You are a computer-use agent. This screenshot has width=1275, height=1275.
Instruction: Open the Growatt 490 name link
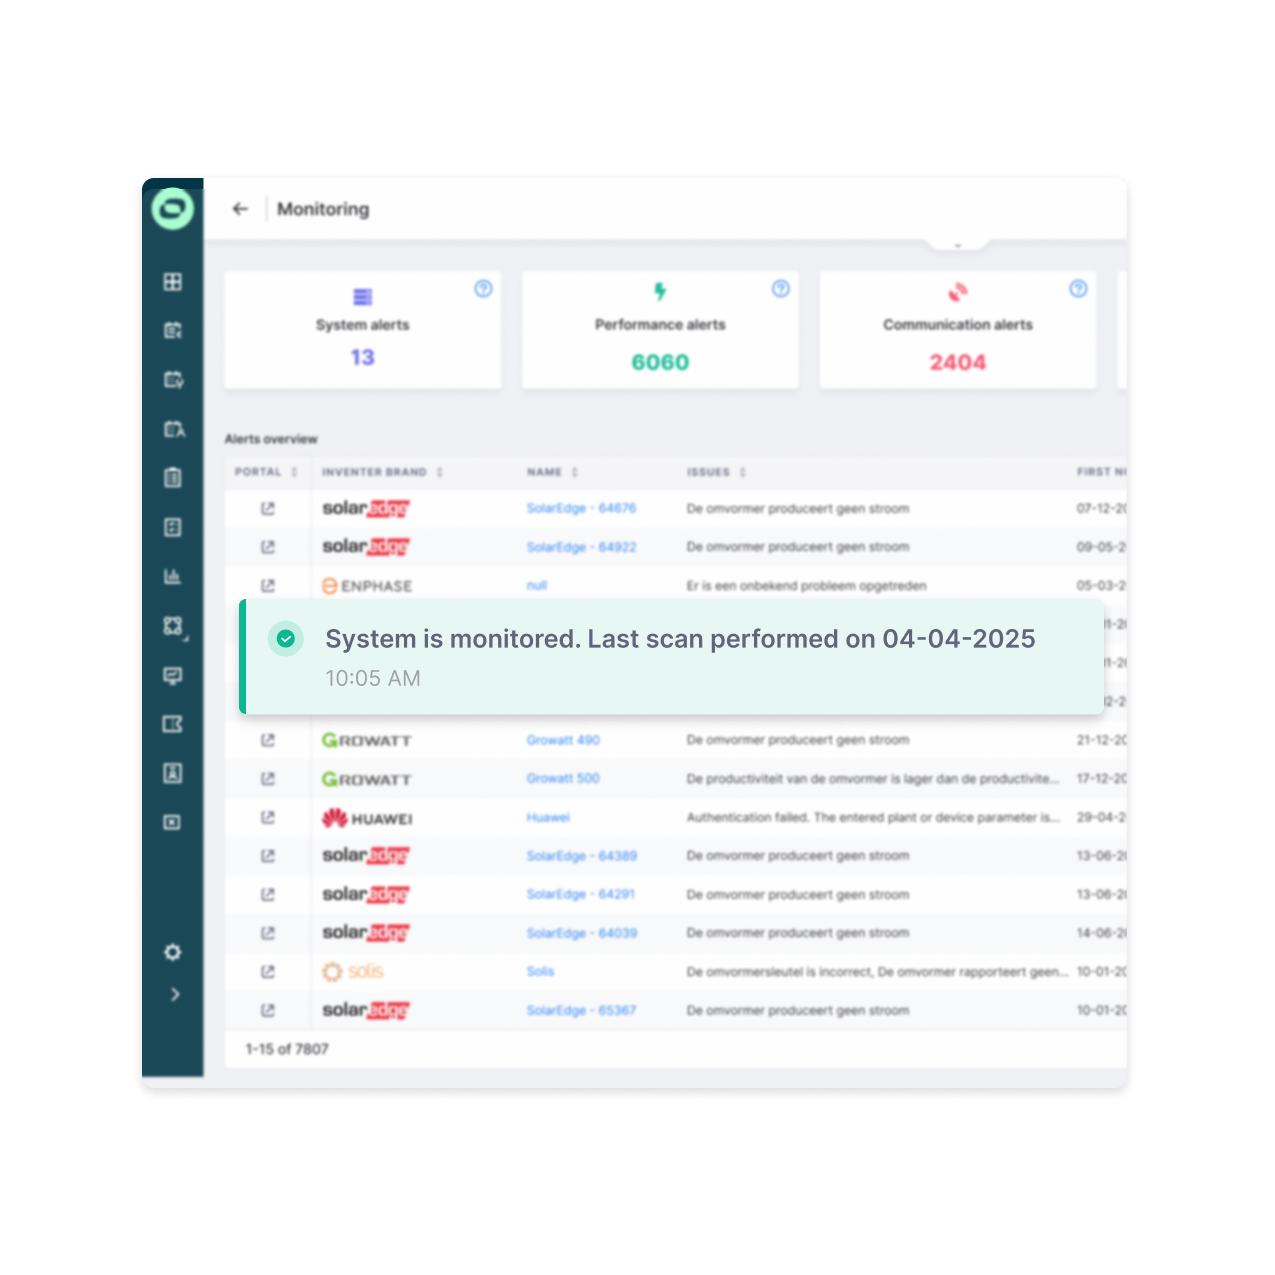(x=563, y=740)
